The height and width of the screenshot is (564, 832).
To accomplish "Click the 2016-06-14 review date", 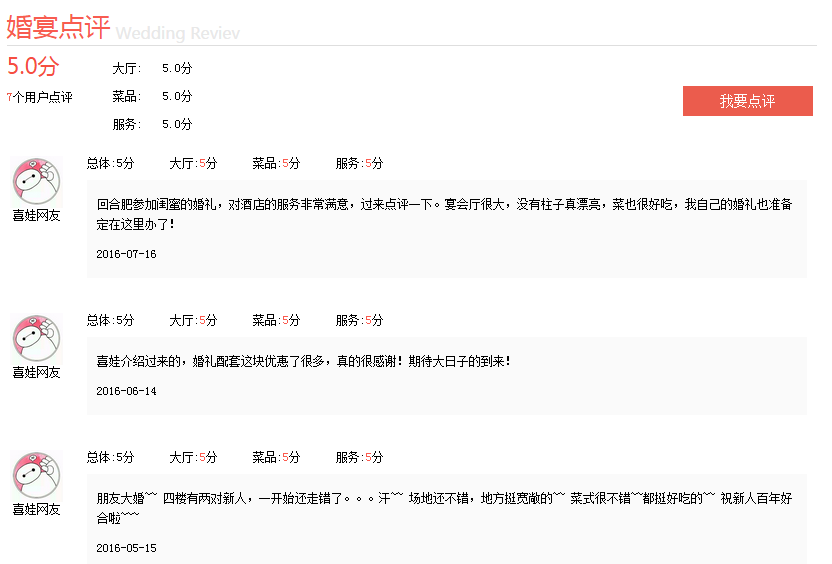I will (126, 391).
